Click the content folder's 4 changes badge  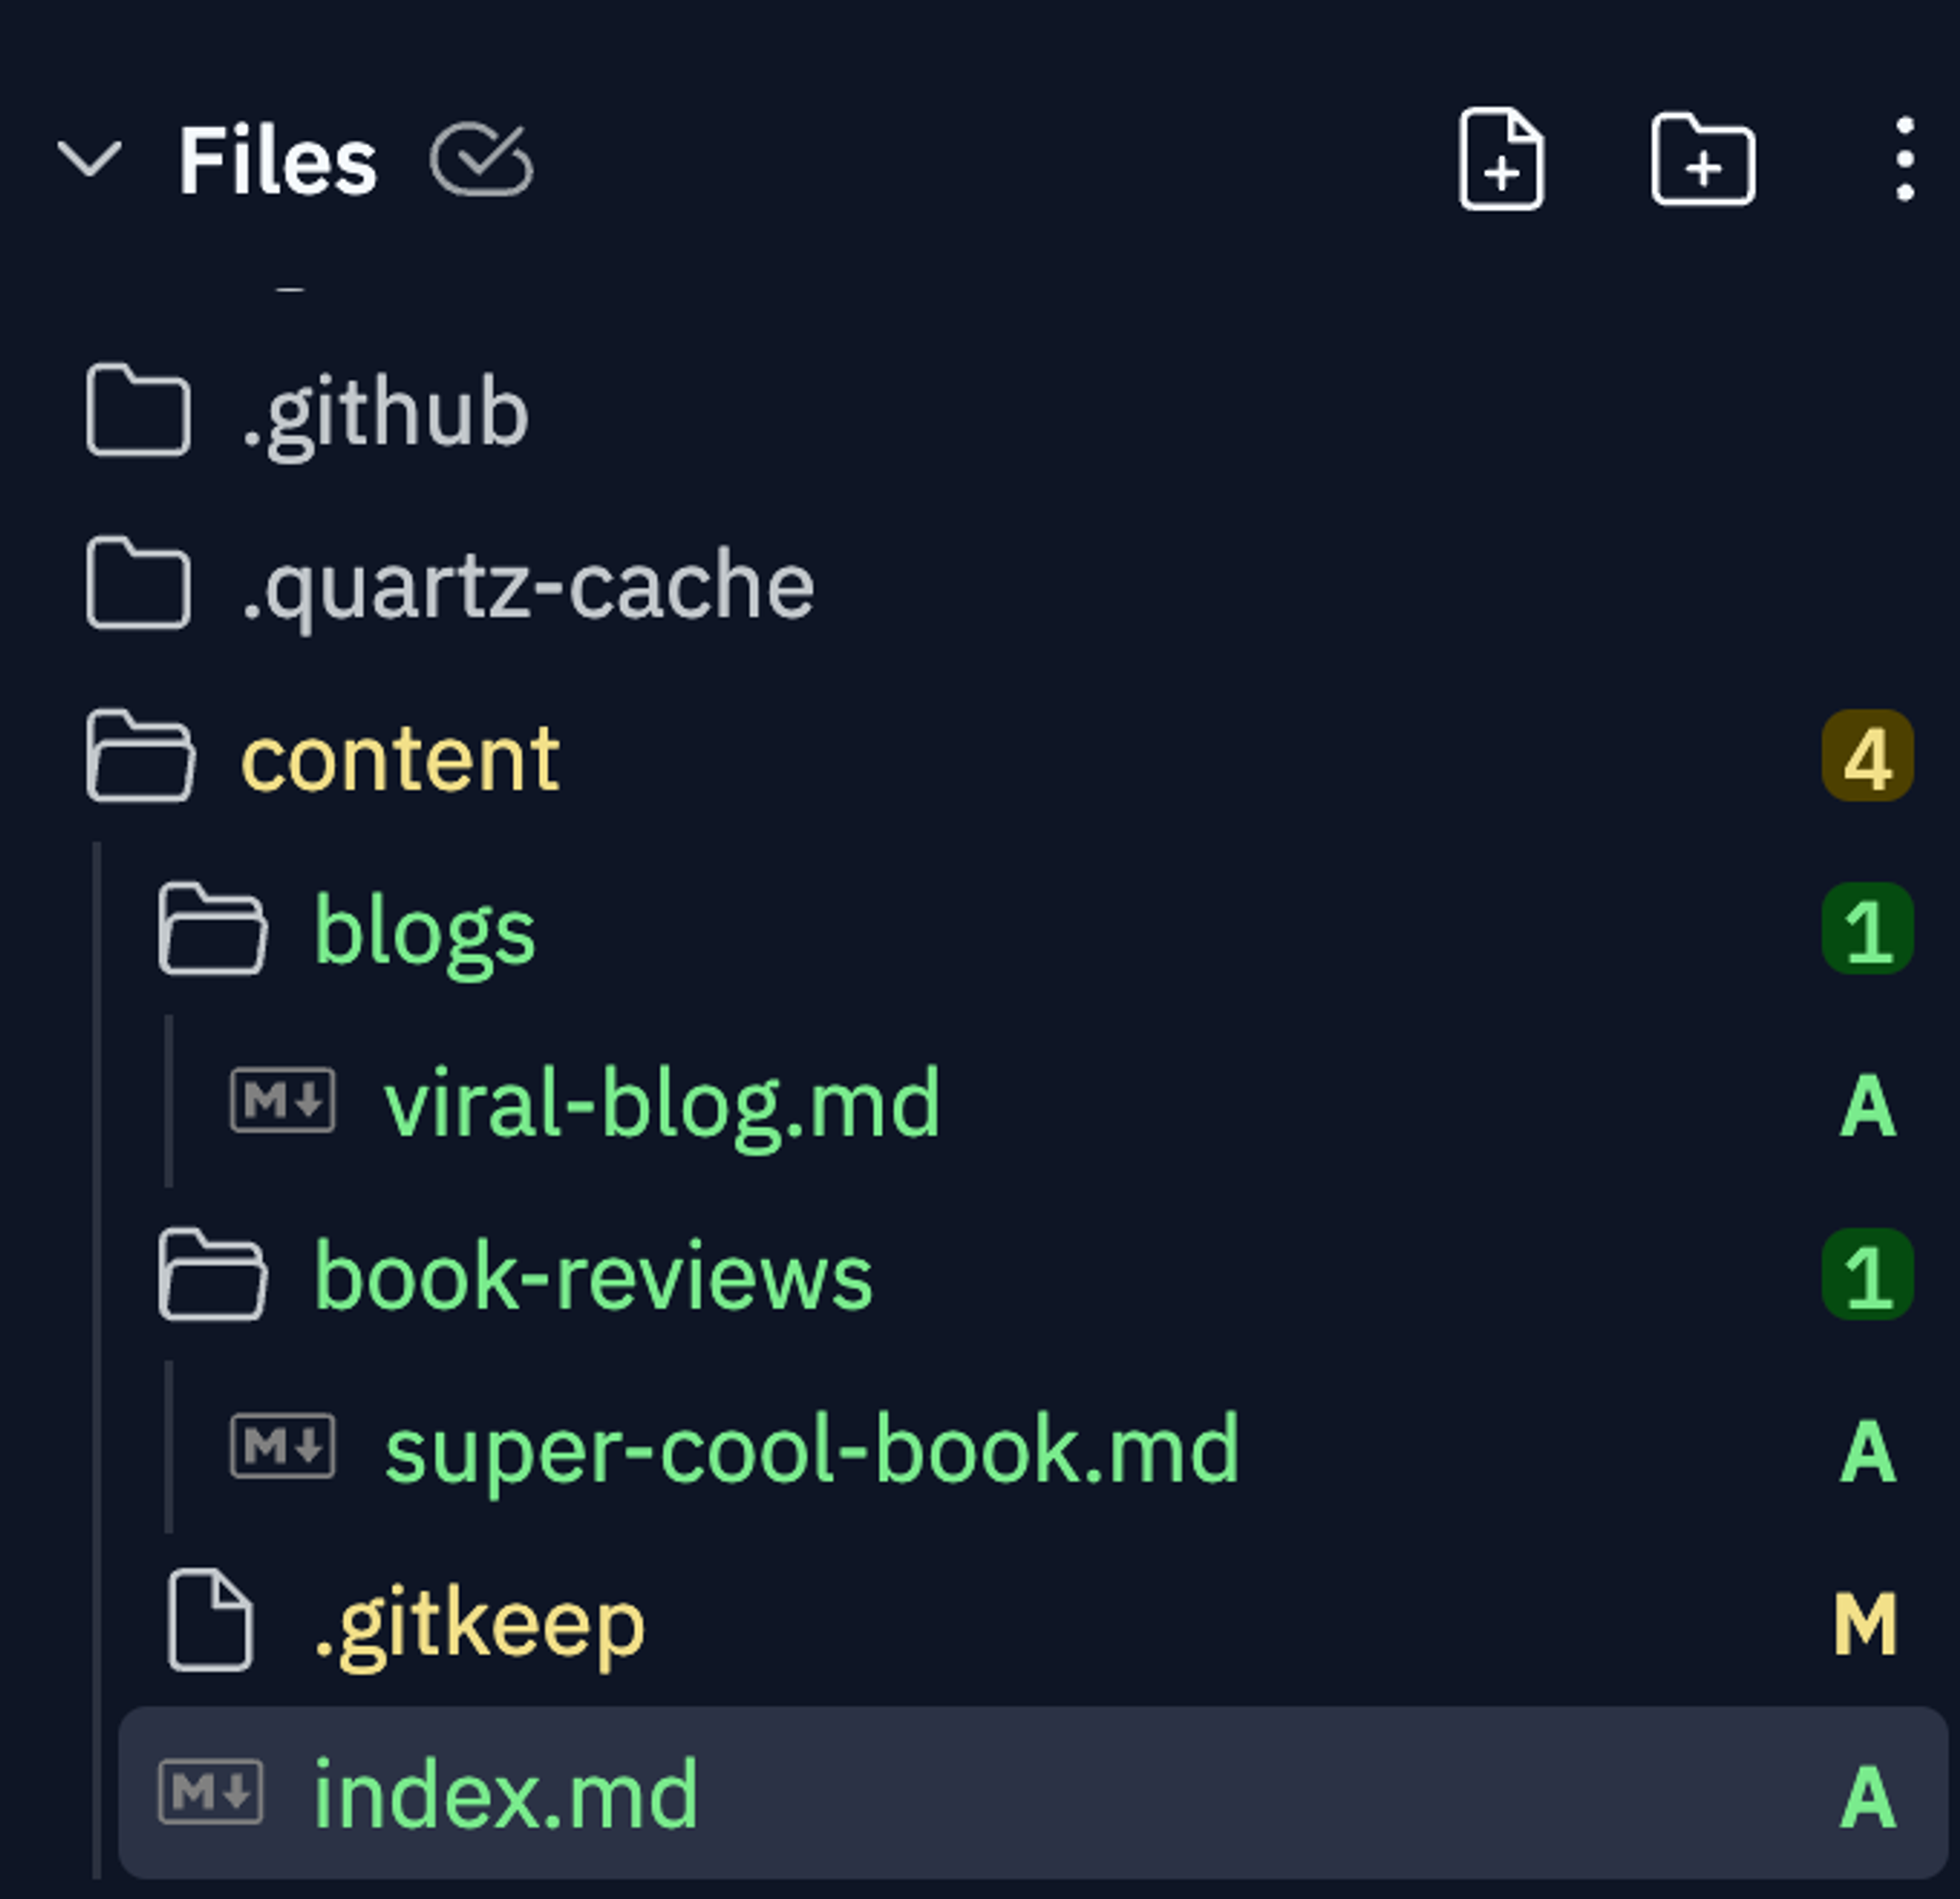pyautogui.click(x=1867, y=757)
